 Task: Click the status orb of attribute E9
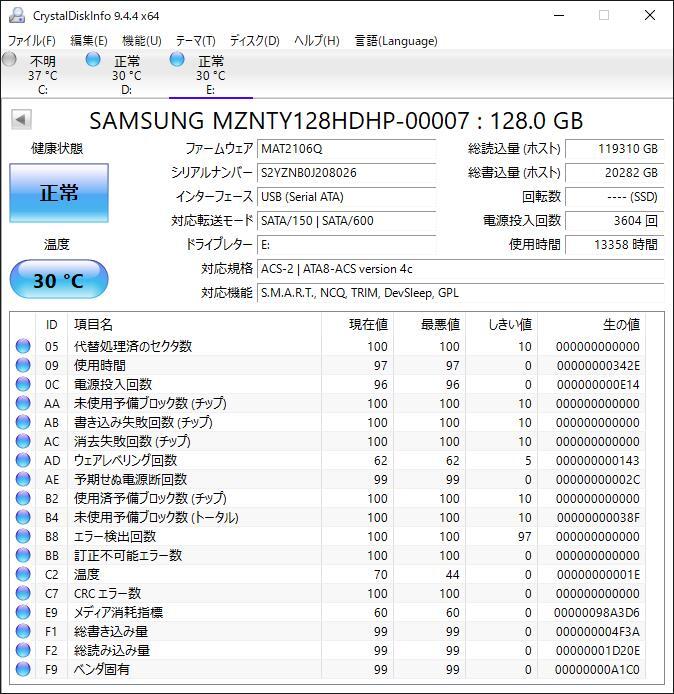[23, 612]
